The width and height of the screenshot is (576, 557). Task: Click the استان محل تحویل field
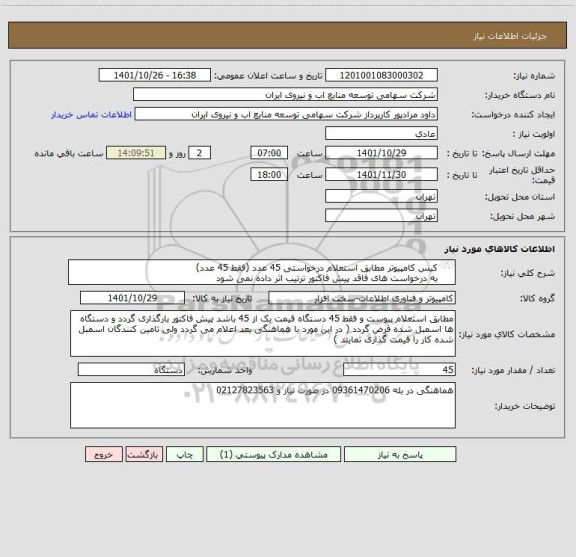[381, 197]
